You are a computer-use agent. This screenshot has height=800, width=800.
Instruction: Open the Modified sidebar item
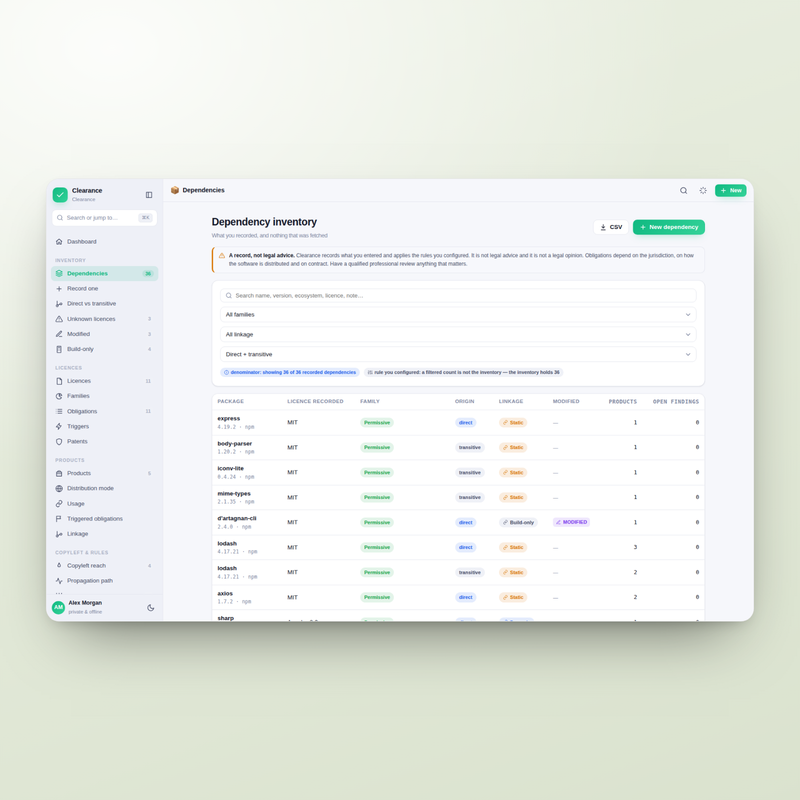point(105,334)
